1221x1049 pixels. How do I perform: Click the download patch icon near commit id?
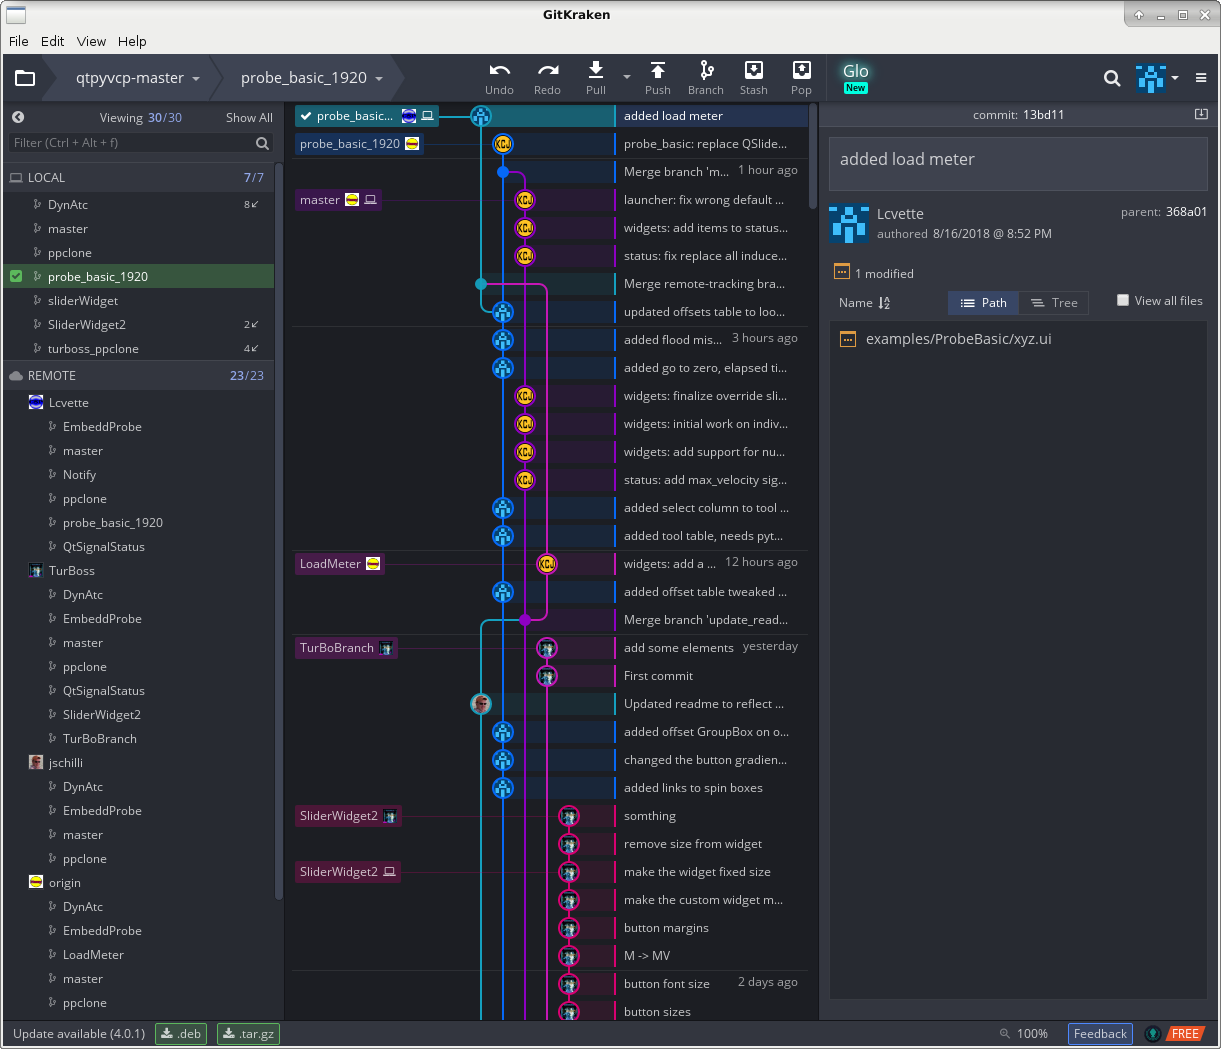click(1201, 114)
